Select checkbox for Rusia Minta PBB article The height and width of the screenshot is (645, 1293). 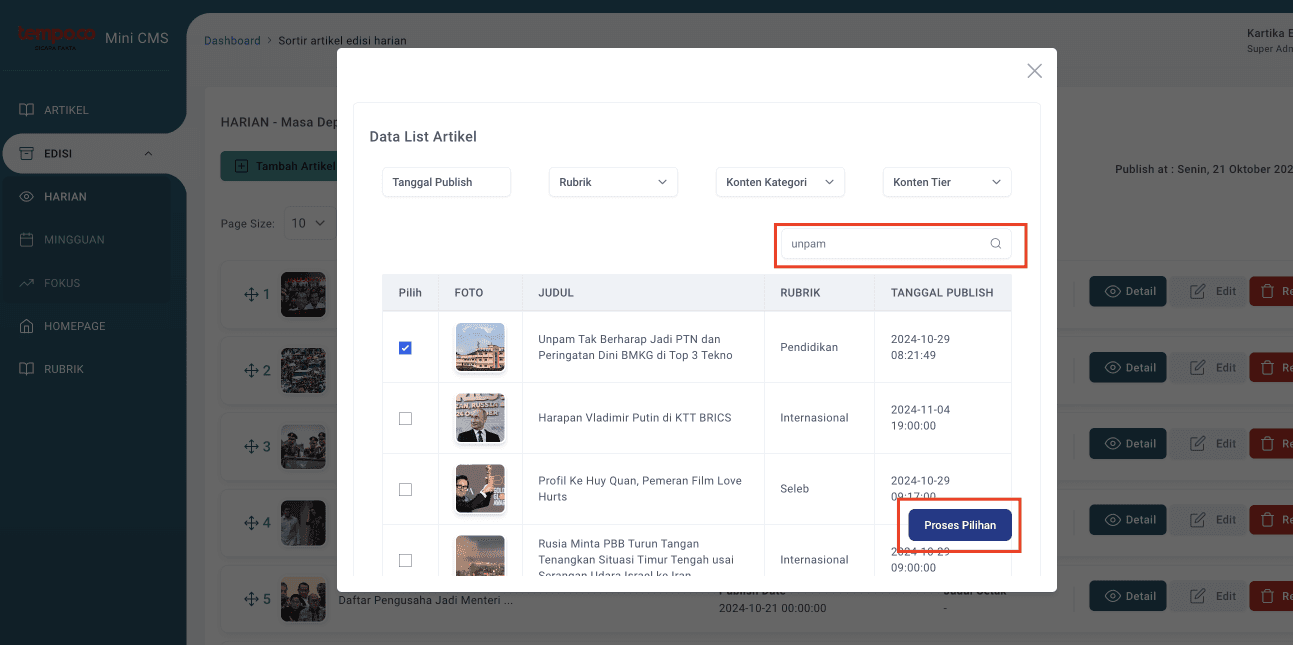tap(405, 561)
